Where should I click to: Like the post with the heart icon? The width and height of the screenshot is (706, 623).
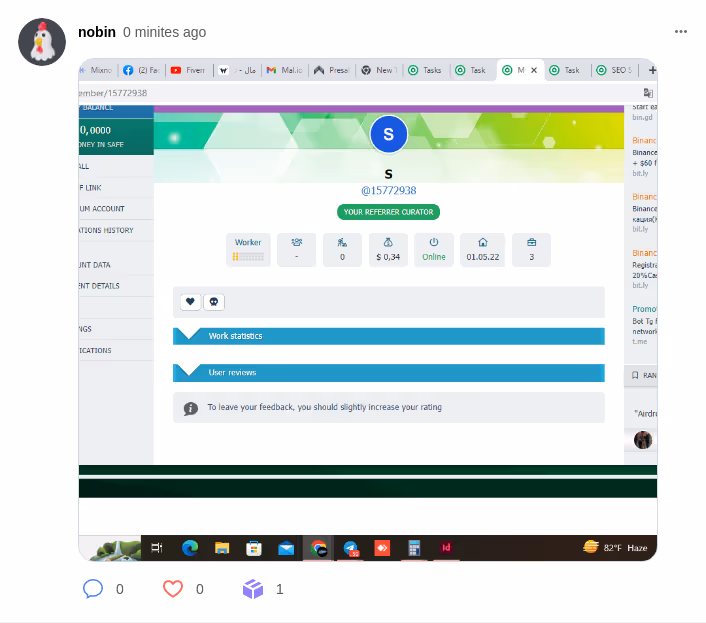tap(173, 589)
